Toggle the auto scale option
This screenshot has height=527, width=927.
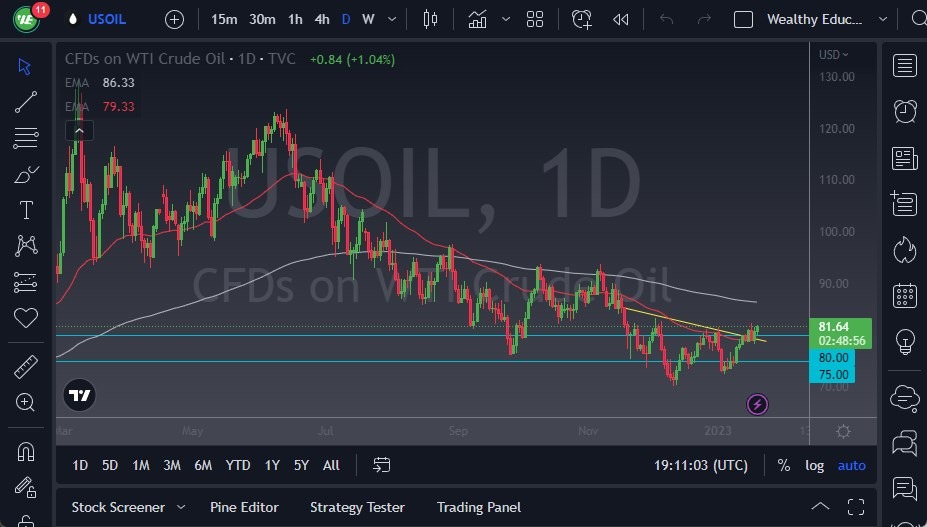(851, 465)
